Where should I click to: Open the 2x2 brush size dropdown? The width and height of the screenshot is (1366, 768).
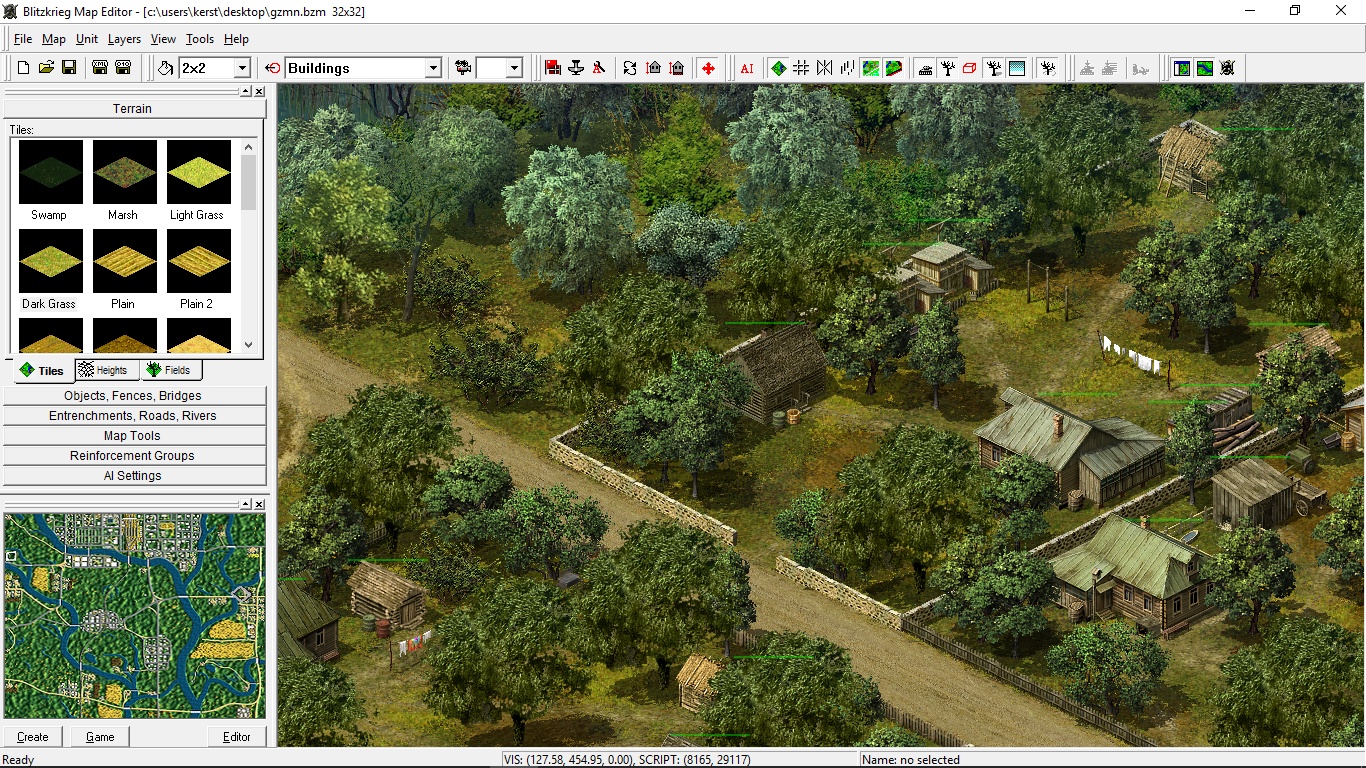pos(241,68)
